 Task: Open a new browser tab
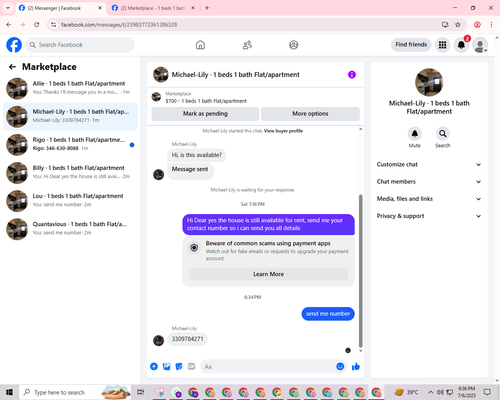[207, 8]
